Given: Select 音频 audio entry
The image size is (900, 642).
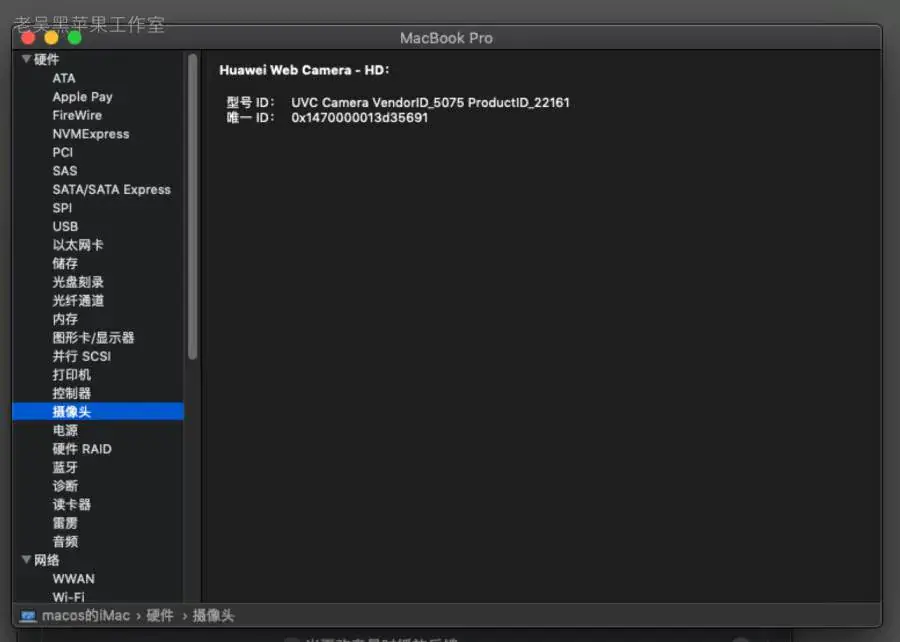Looking at the screenshot, I should (65, 542).
